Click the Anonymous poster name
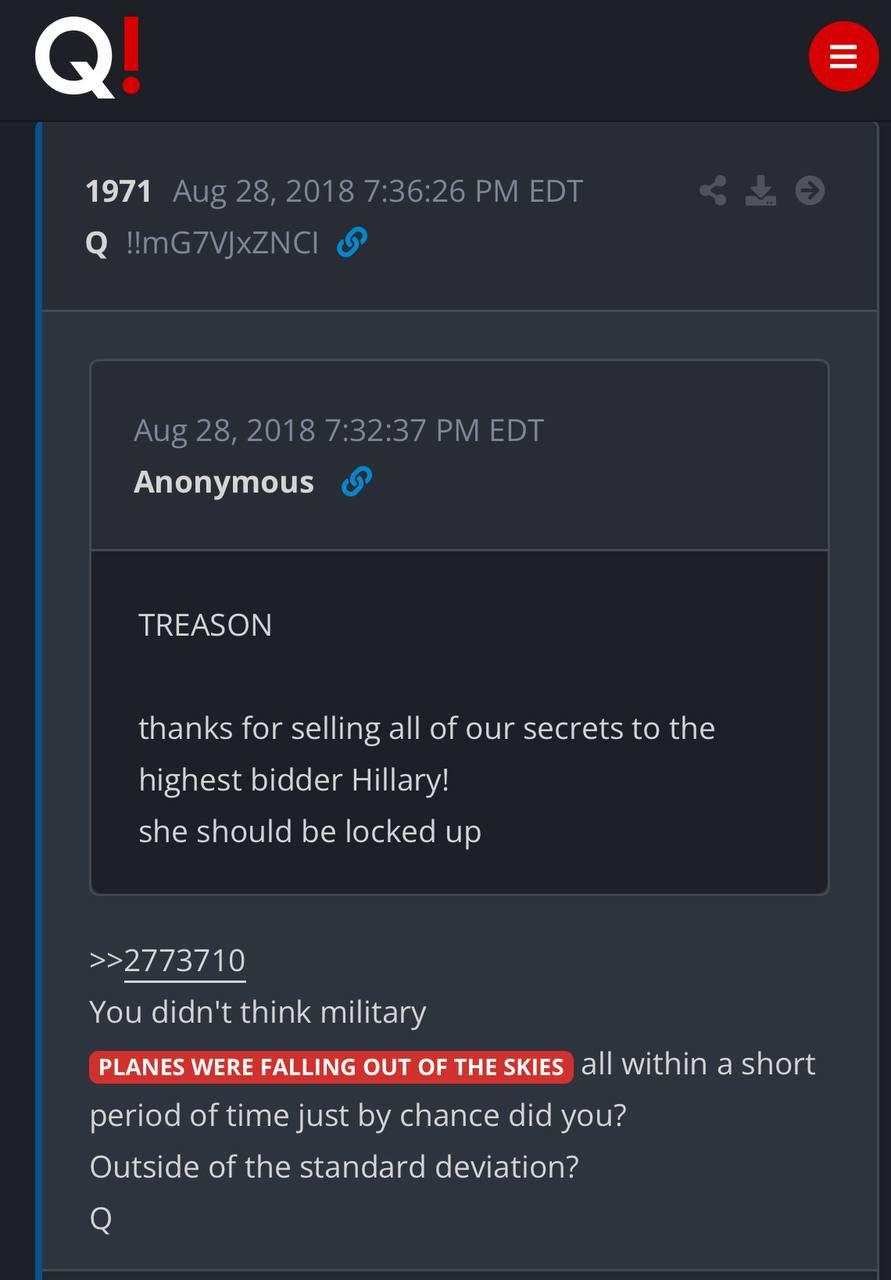891x1280 pixels. (224, 482)
